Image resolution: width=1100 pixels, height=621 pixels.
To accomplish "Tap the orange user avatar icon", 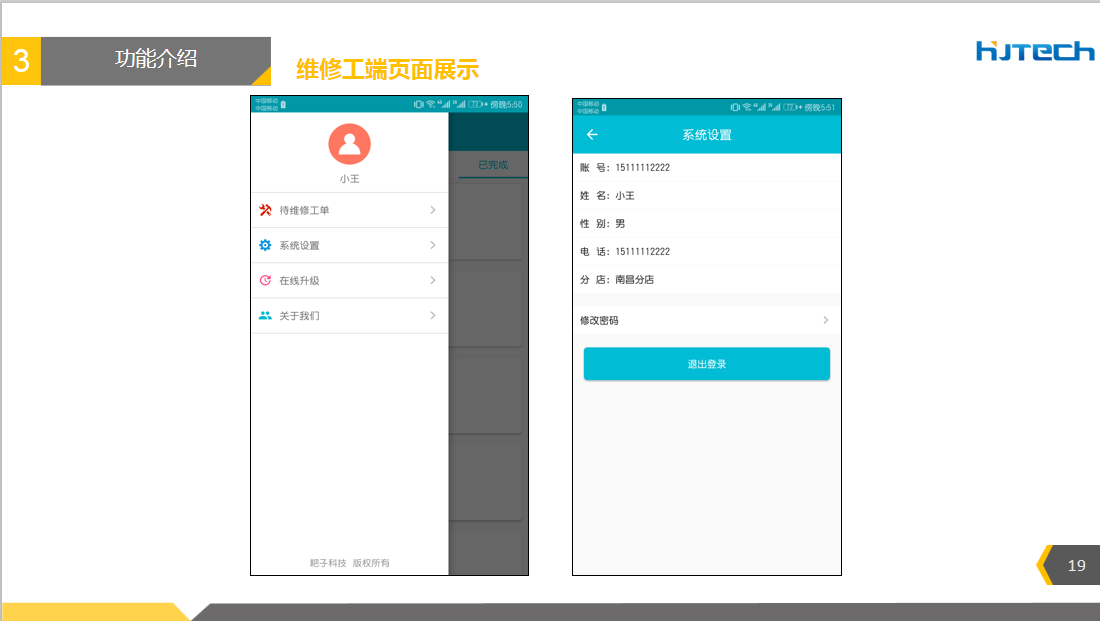I will point(349,144).
